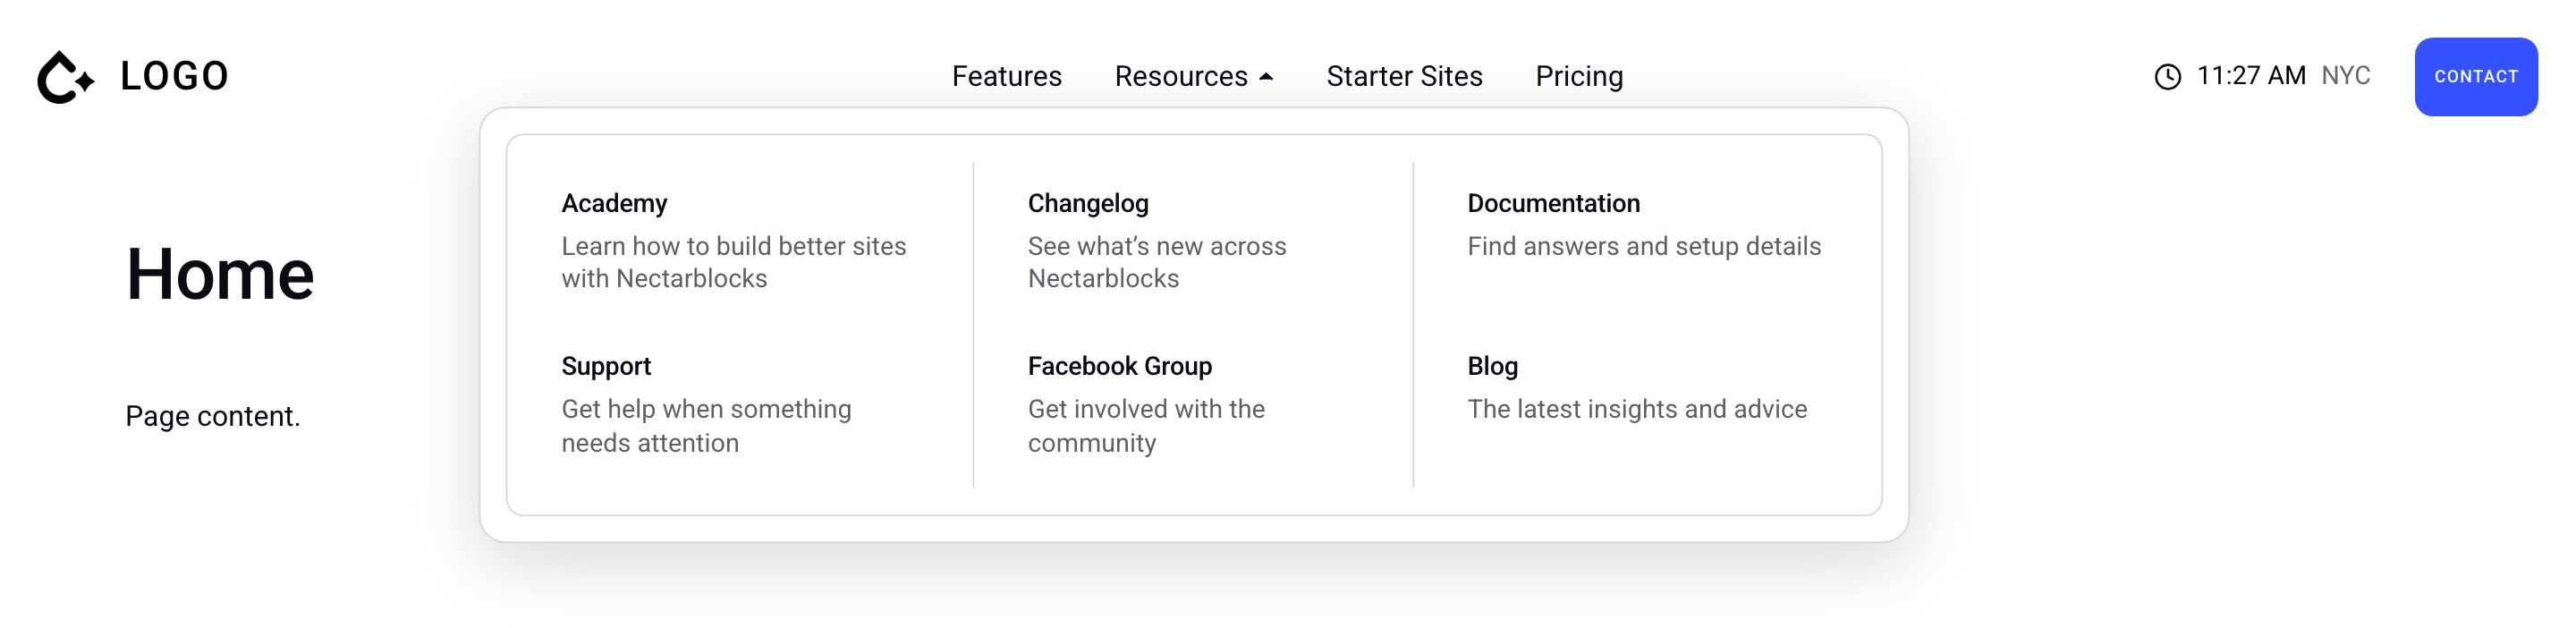Open the Blog link
Viewport: 2576px width, 628px height.
(1493, 366)
